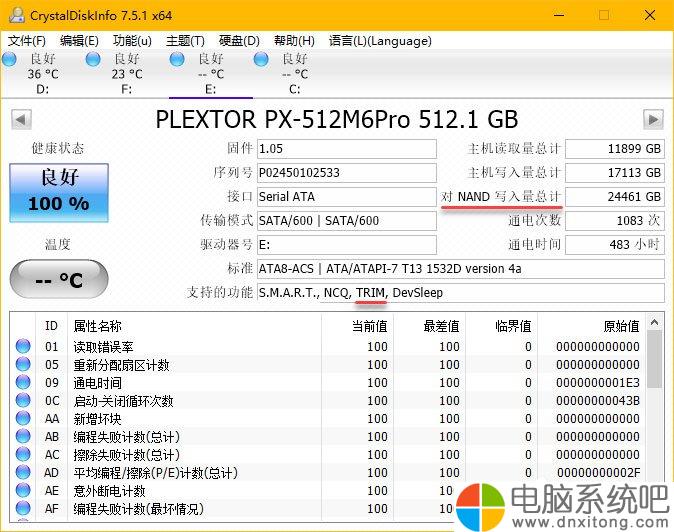Click status orb for attribute 05 重新分配扇区计数
The width and height of the screenshot is (674, 532).
click(23, 364)
